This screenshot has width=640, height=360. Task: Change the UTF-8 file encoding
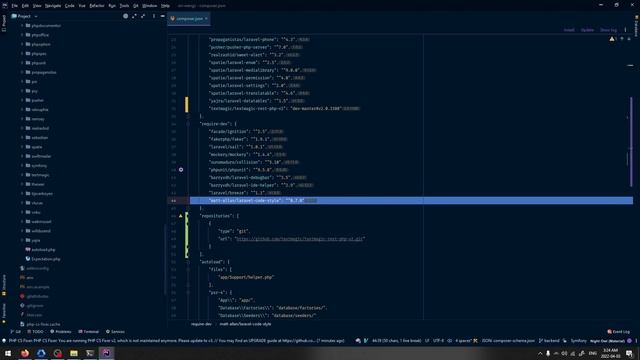tap(438, 340)
